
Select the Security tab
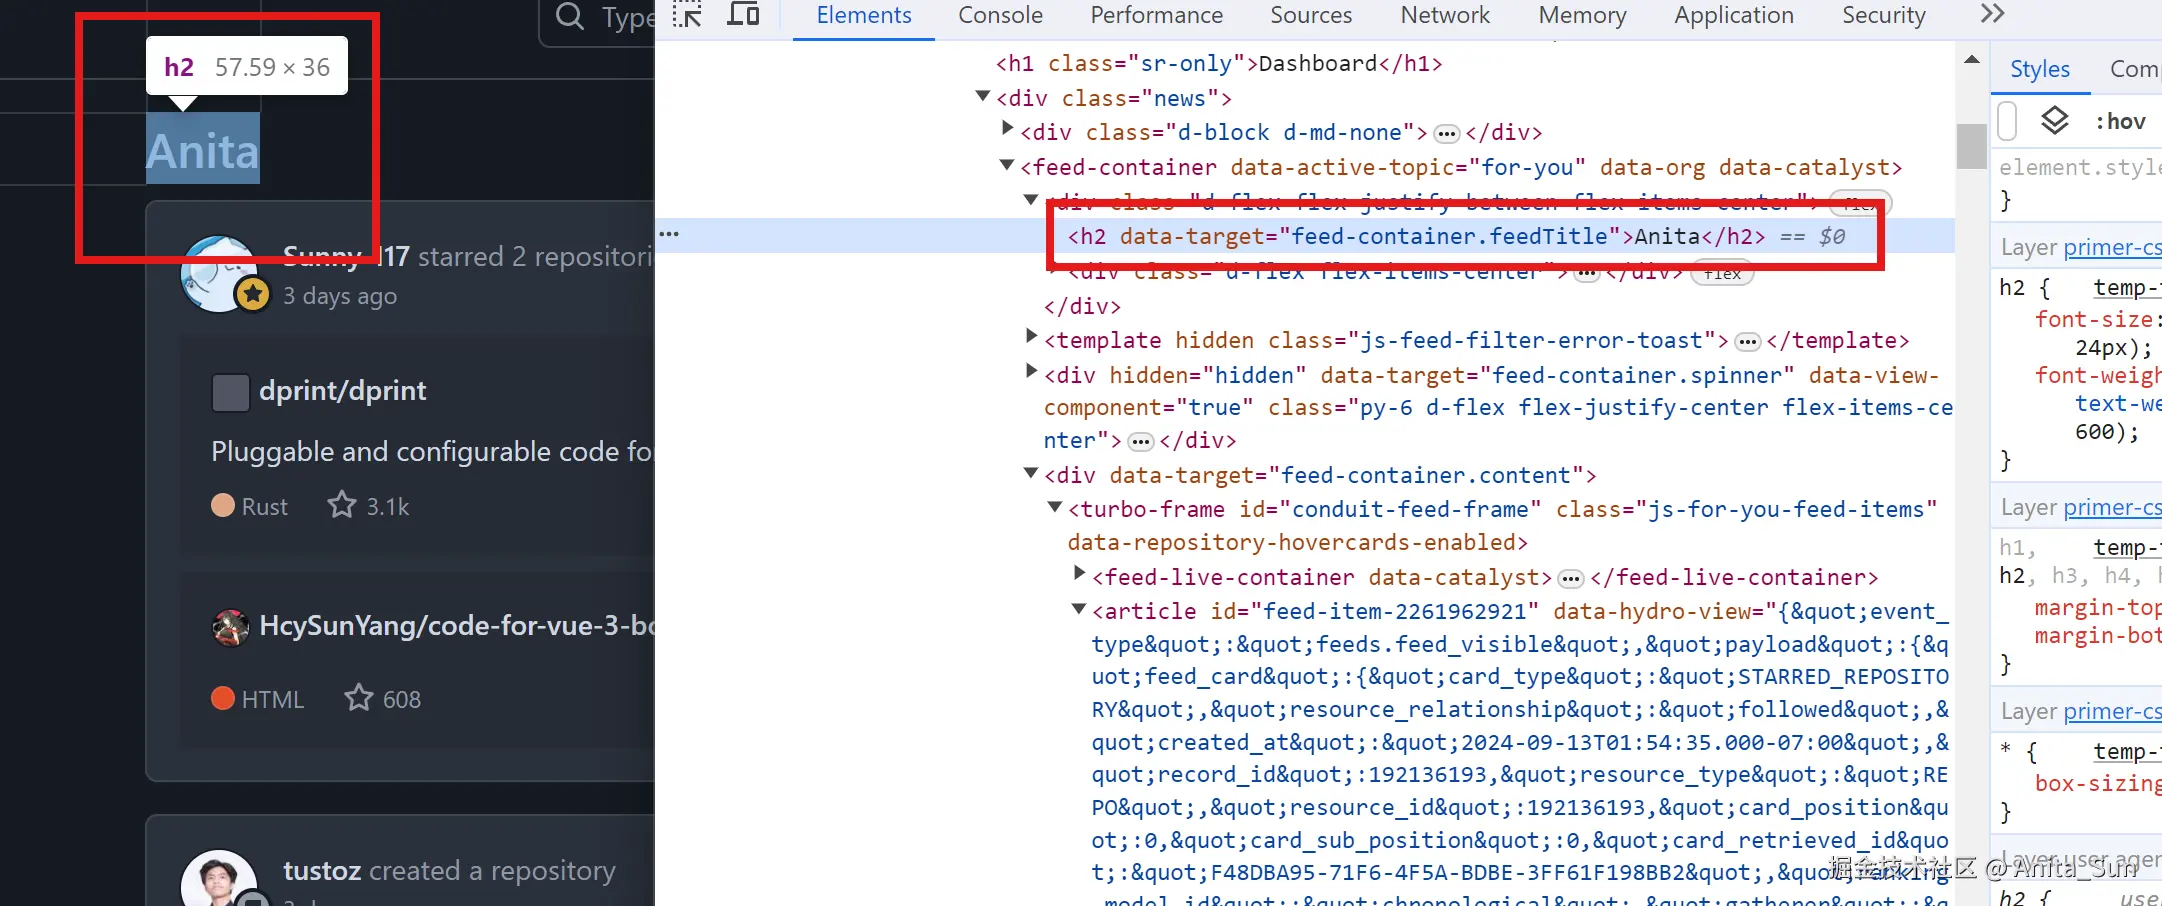pyautogui.click(x=1884, y=16)
